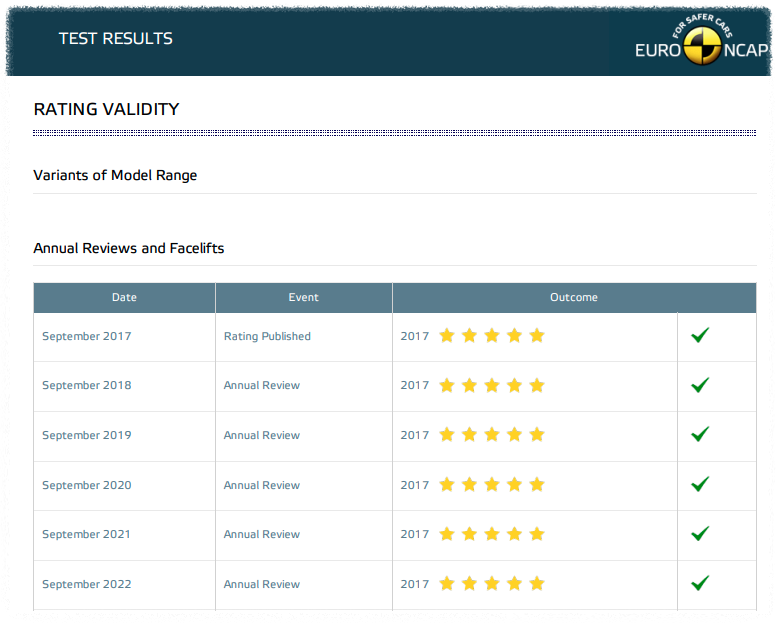The image size is (778, 623).
Task: Click the star rating in September 2022 row
Action: [x=492, y=584]
